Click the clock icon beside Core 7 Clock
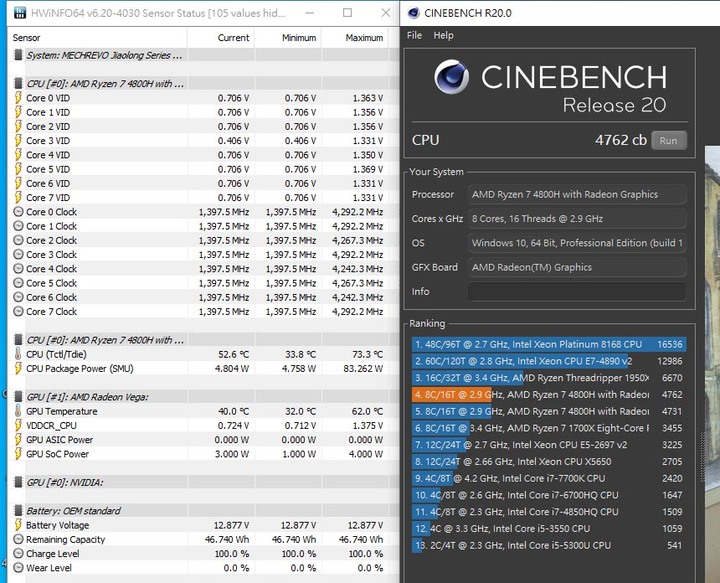 (x=18, y=311)
